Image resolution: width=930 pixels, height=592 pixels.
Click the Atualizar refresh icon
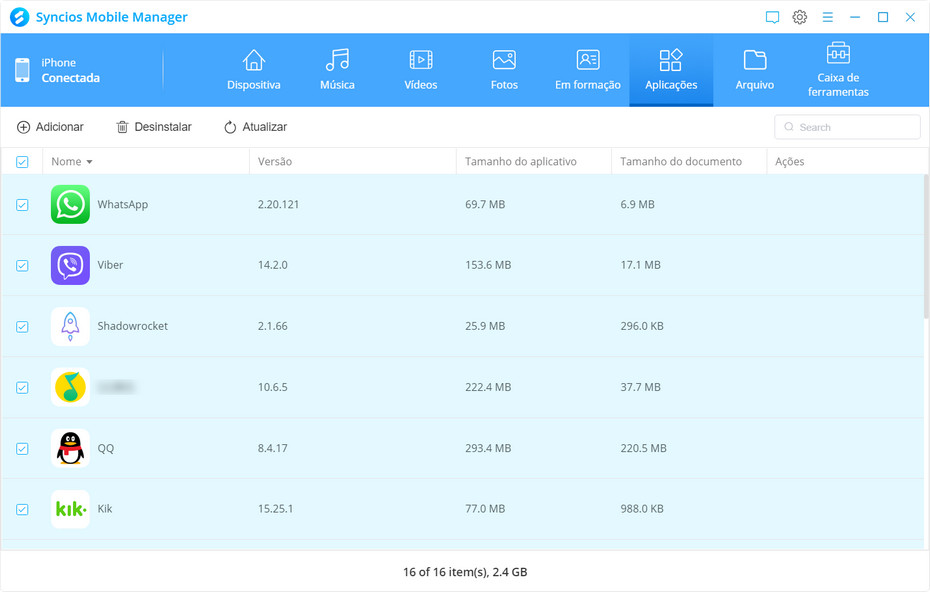coord(230,127)
